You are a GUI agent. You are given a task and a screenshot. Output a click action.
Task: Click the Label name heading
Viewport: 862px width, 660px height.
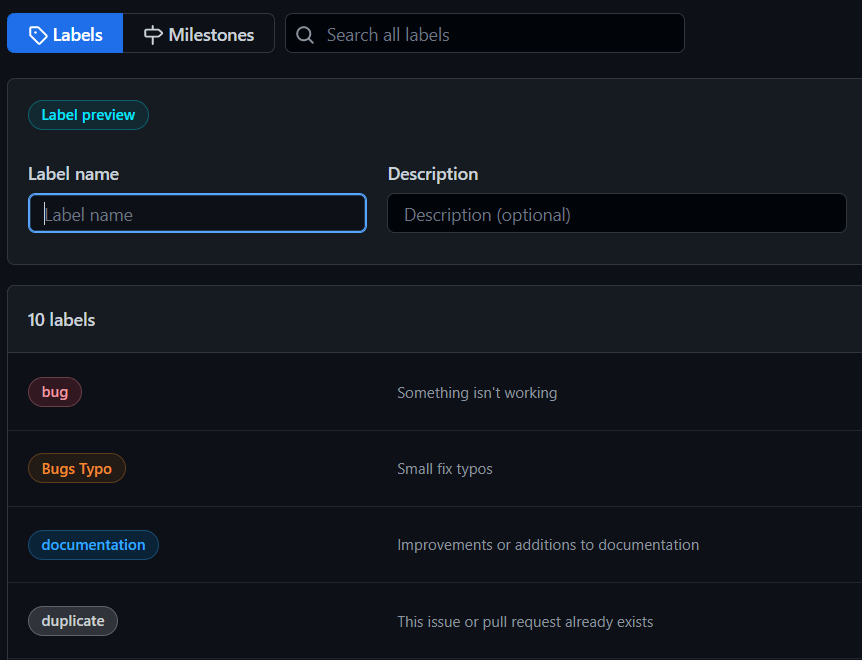coord(73,173)
